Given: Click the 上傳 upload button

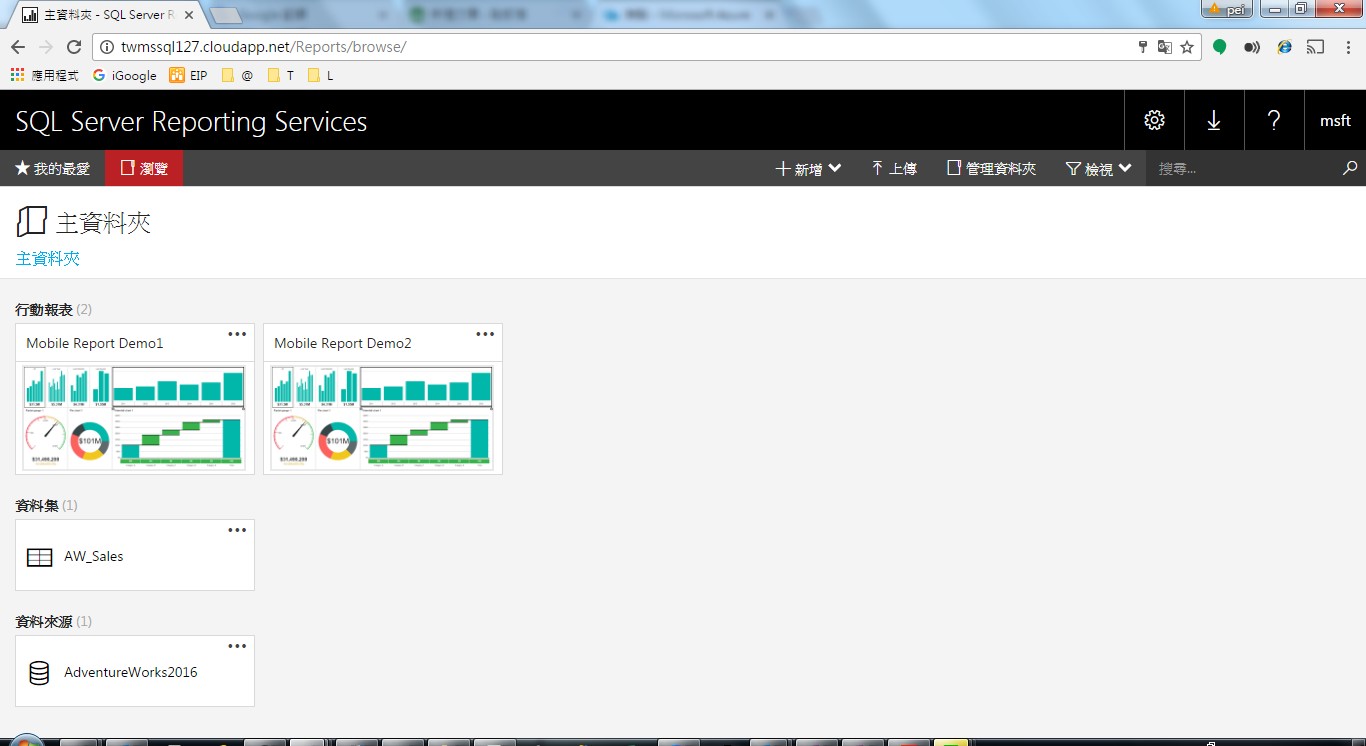Looking at the screenshot, I should click(893, 169).
